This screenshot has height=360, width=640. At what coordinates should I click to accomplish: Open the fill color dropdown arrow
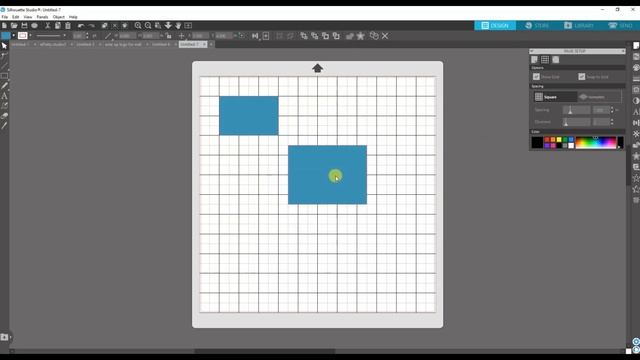(x=13, y=36)
